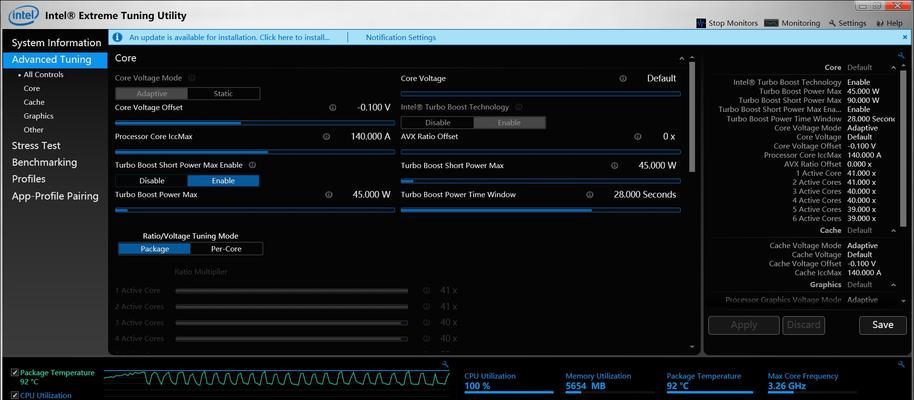Click Core Voltage Offset slider
The width and height of the screenshot is (914, 400).
click(255, 123)
